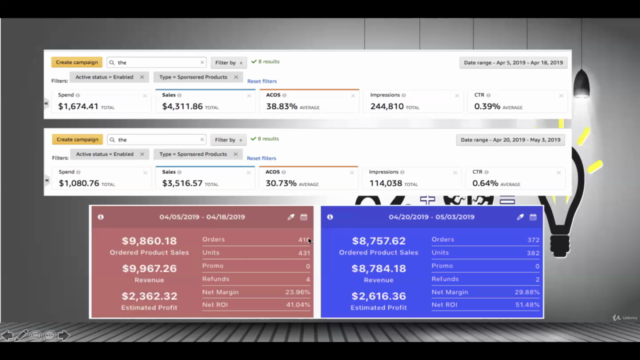Focus the search field in Apr 5 panel

(x=156, y=62)
